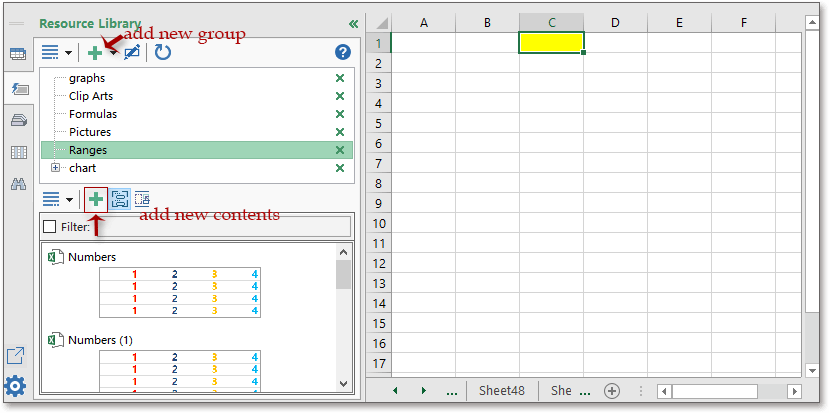Go to next sheet tab arrow
This screenshot has height=413, width=829.
click(424, 391)
